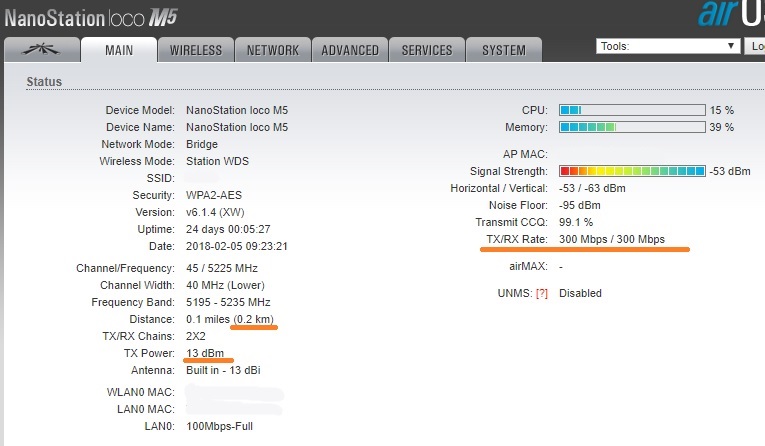Select the 99.1 % CCQ value
This screenshot has height=446, width=765.
[576, 223]
